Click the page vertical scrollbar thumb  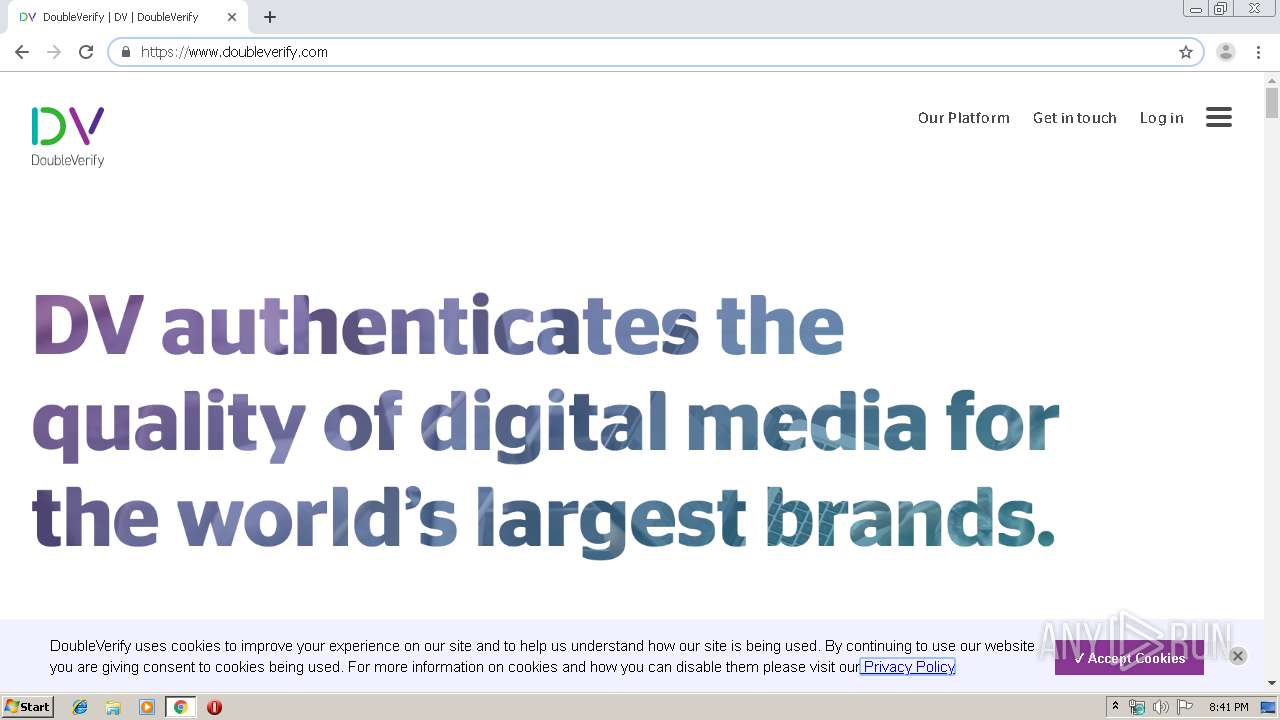point(1272,103)
